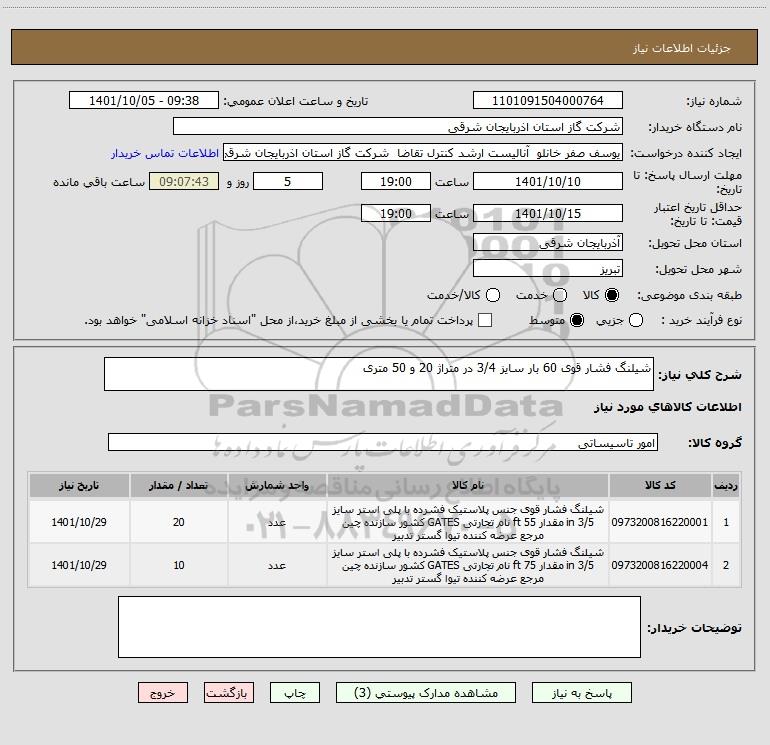770x745 pixels.
Task: Select the متوسط purchase type radio
Action: pos(577,320)
